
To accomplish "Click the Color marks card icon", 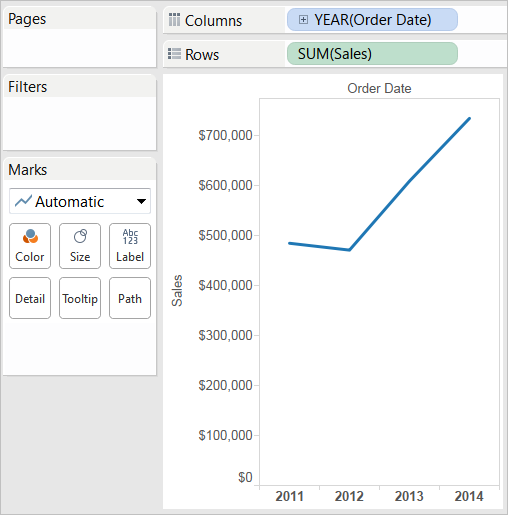I will click(30, 236).
